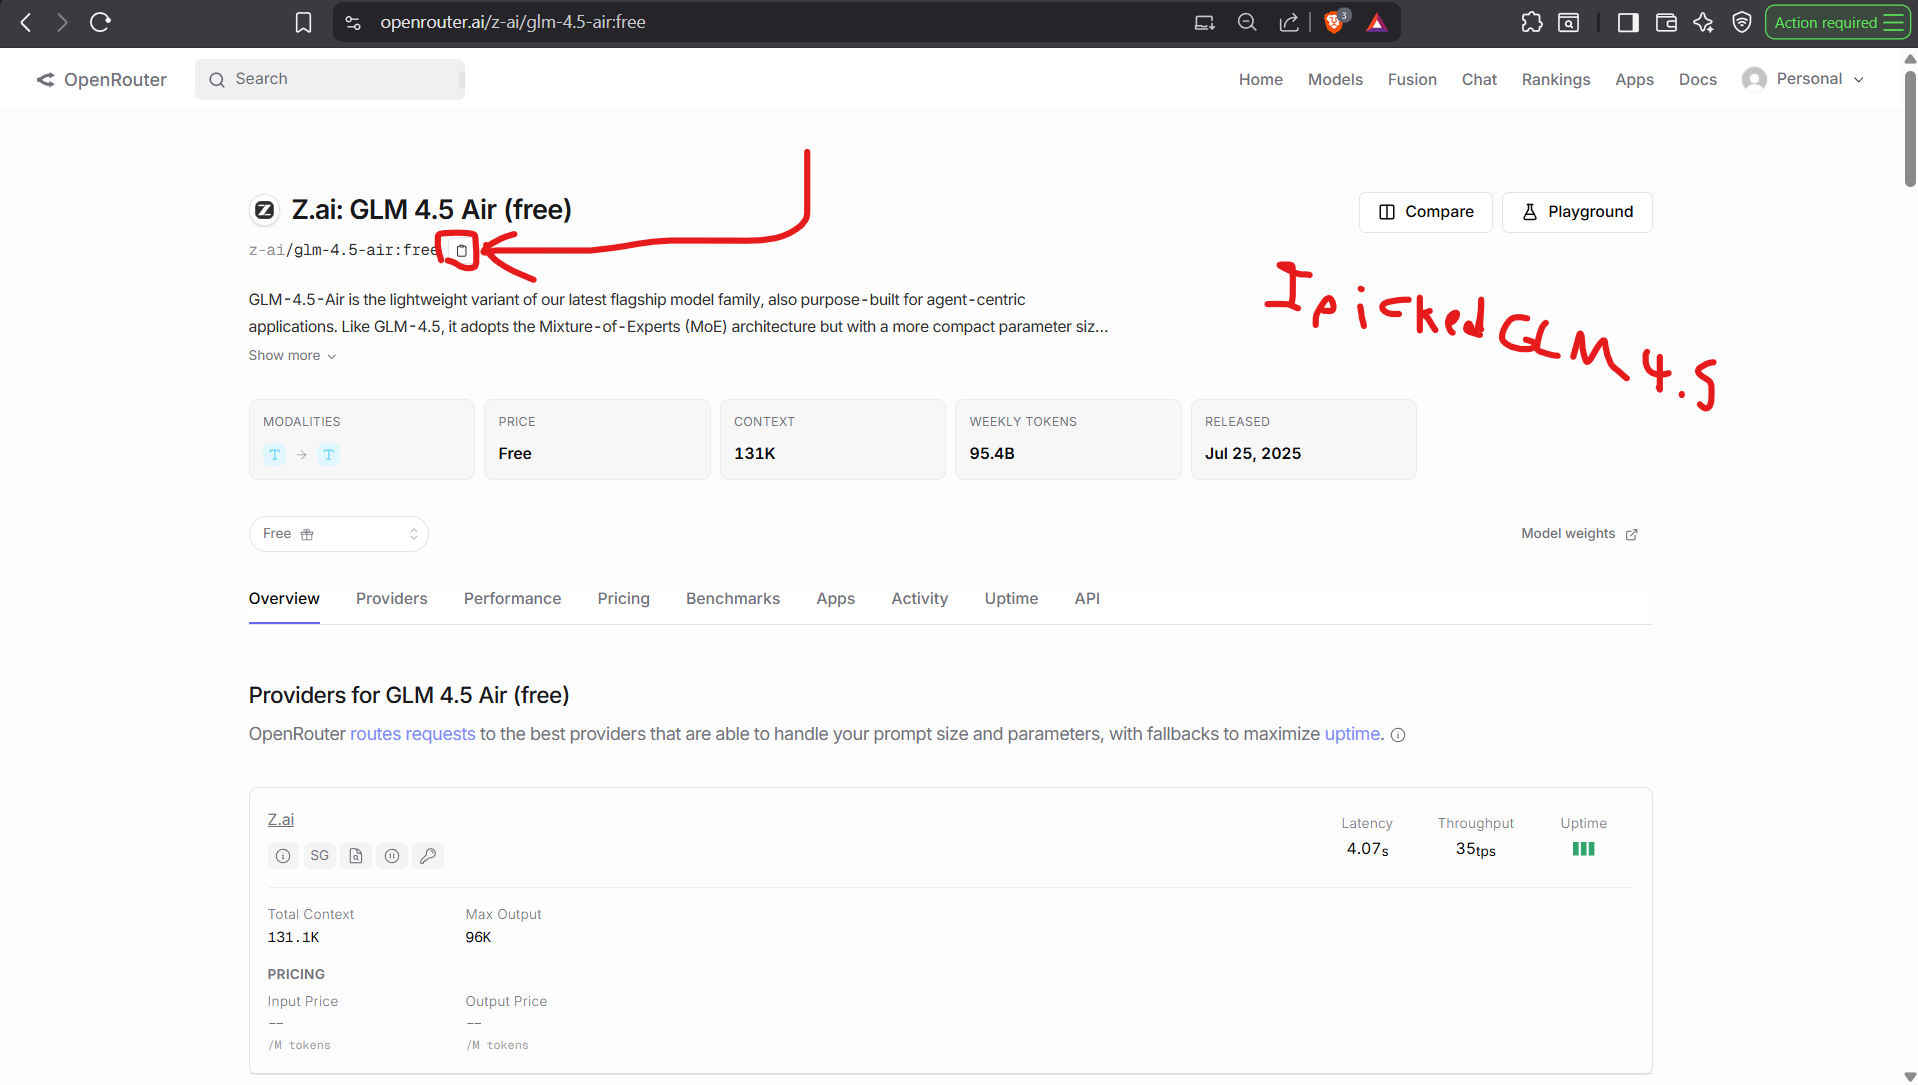Follow the routes requests link
The height and width of the screenshot is (1085, 1918).
[x=413, y=734]
